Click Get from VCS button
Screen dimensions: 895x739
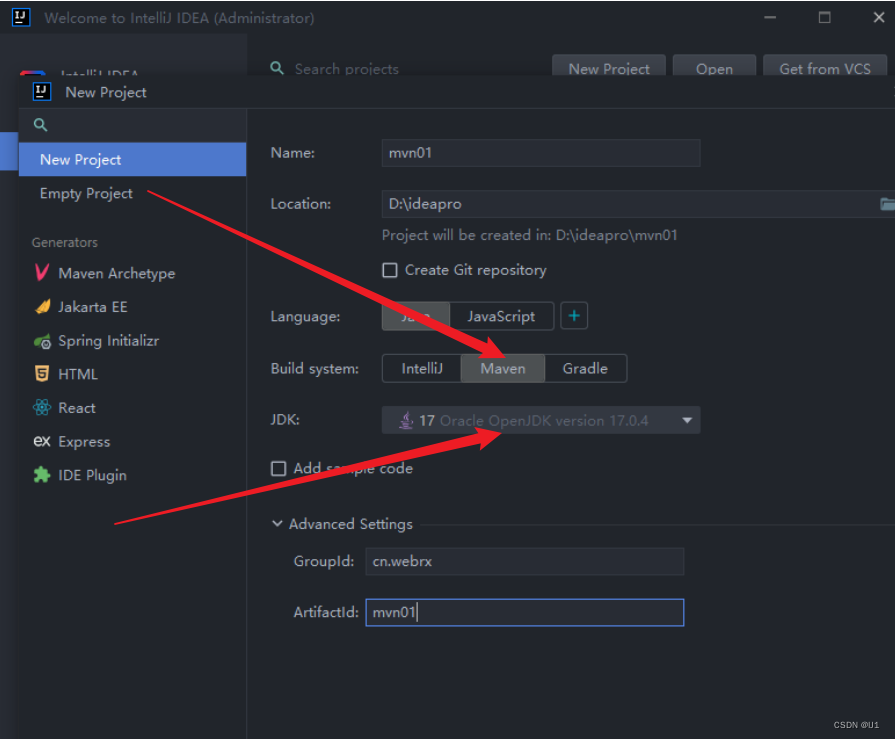(x=825, y=67)
